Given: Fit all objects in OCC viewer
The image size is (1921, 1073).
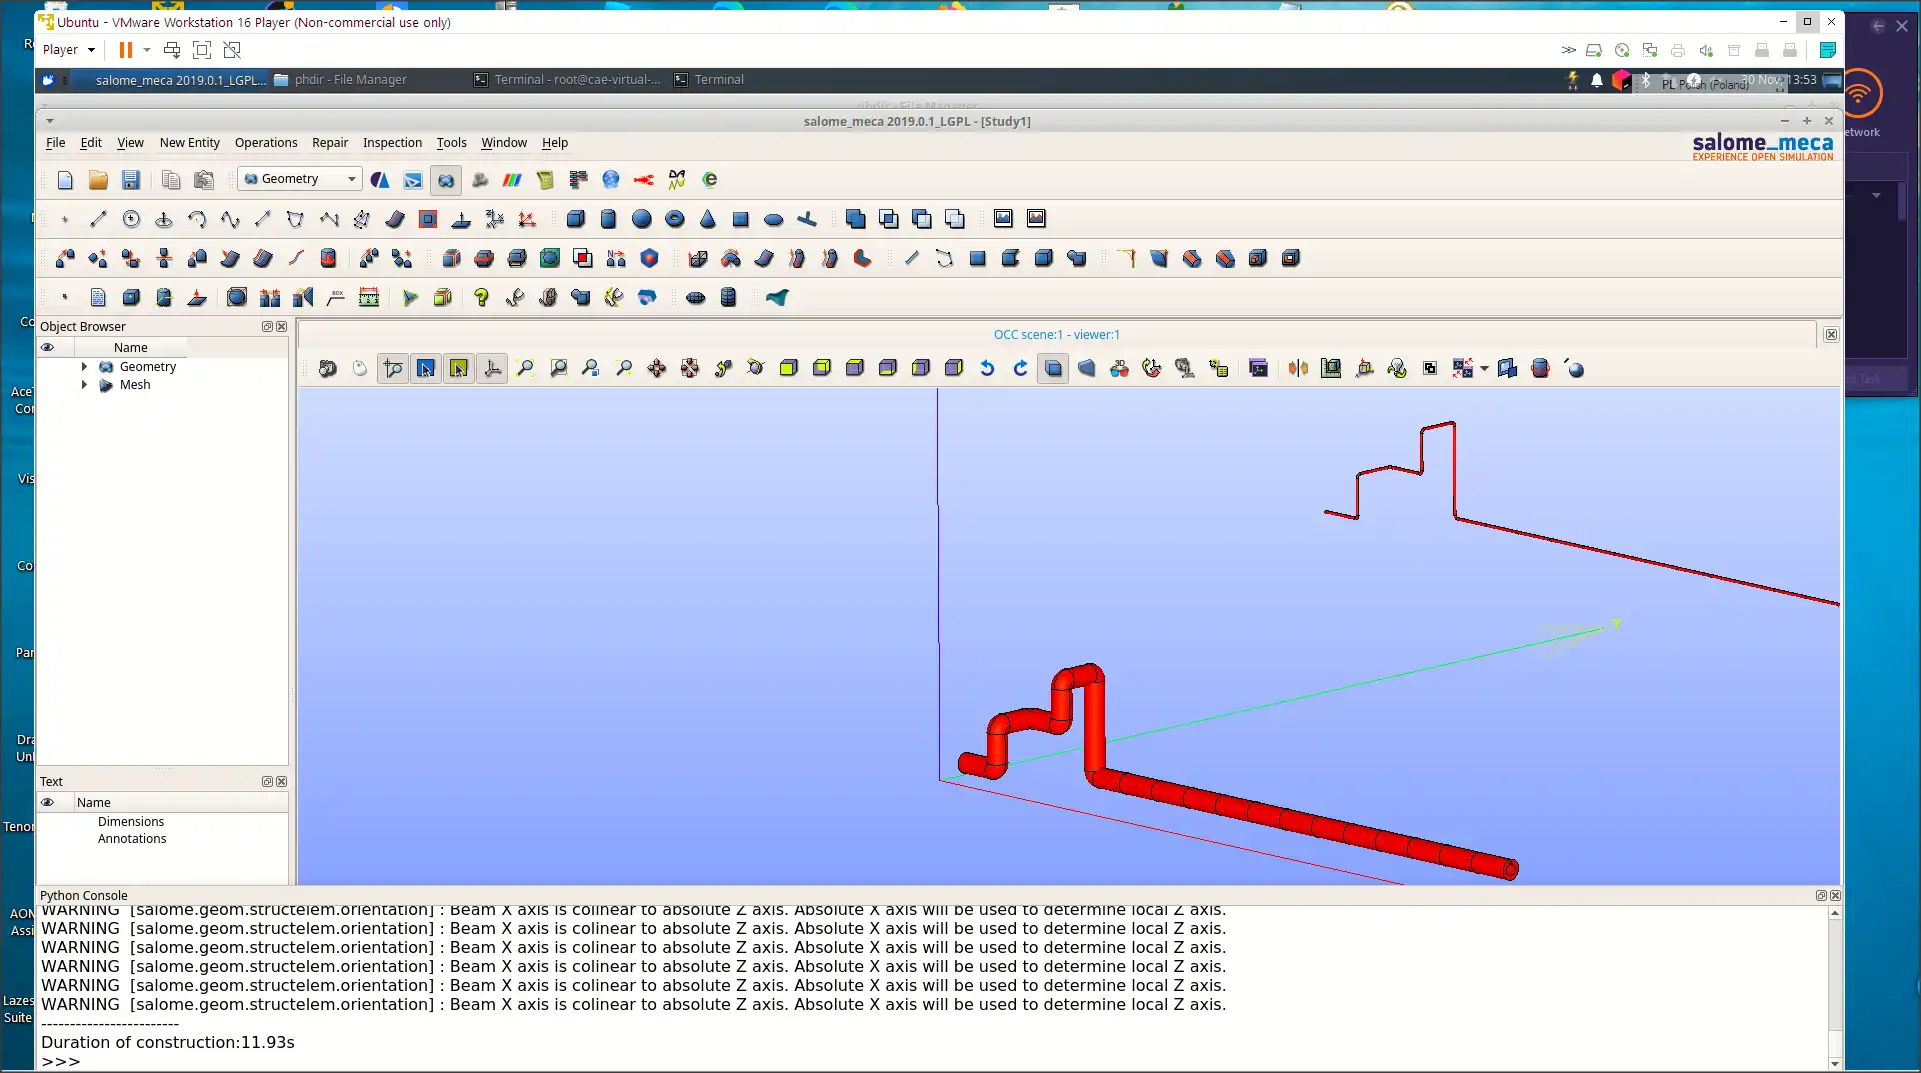Looking at the screenshot, I should (x=525, y=369).
